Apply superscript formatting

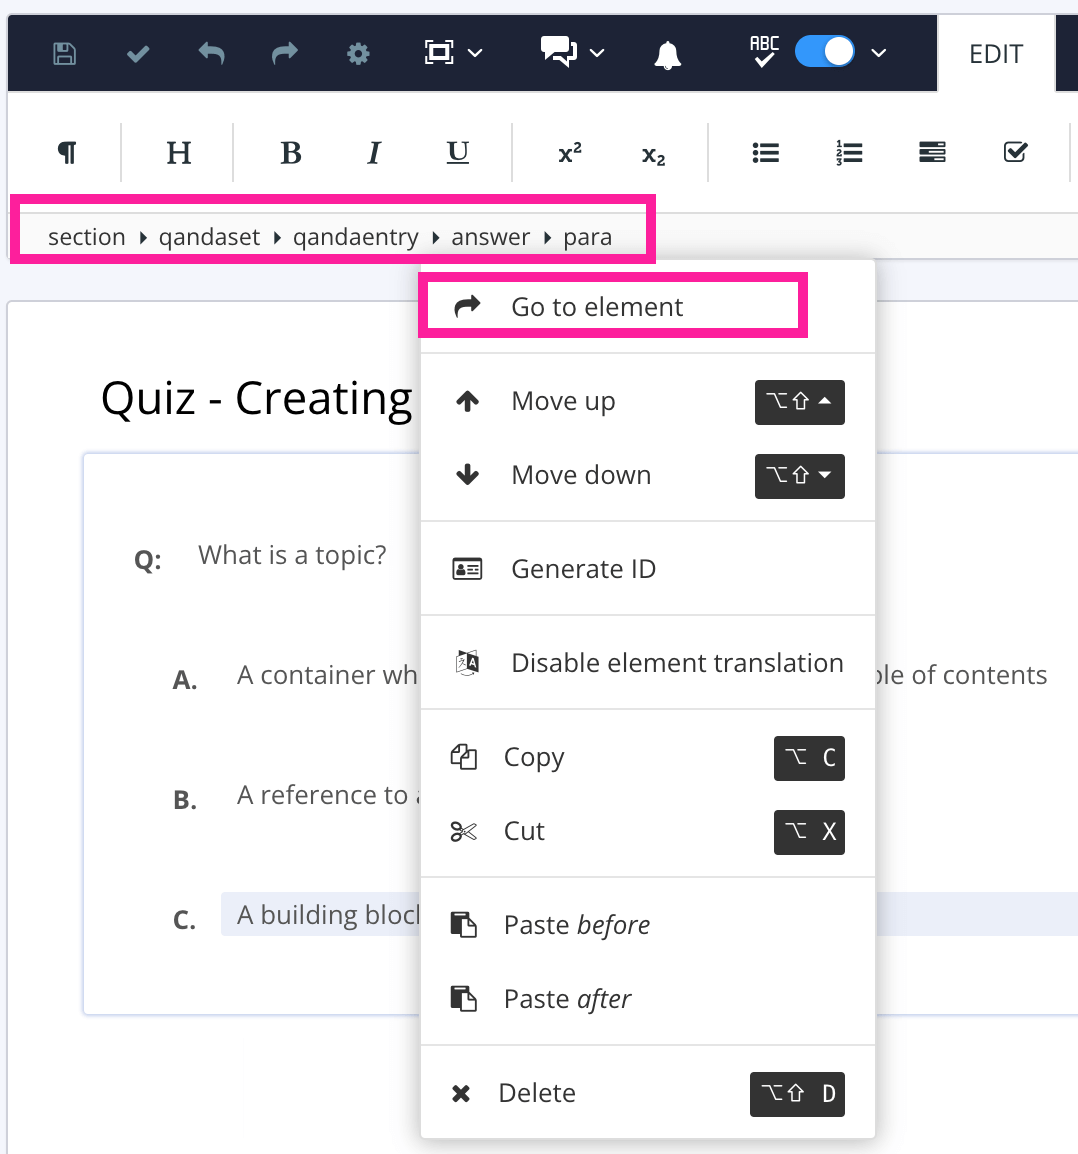(x=569, y=152)
